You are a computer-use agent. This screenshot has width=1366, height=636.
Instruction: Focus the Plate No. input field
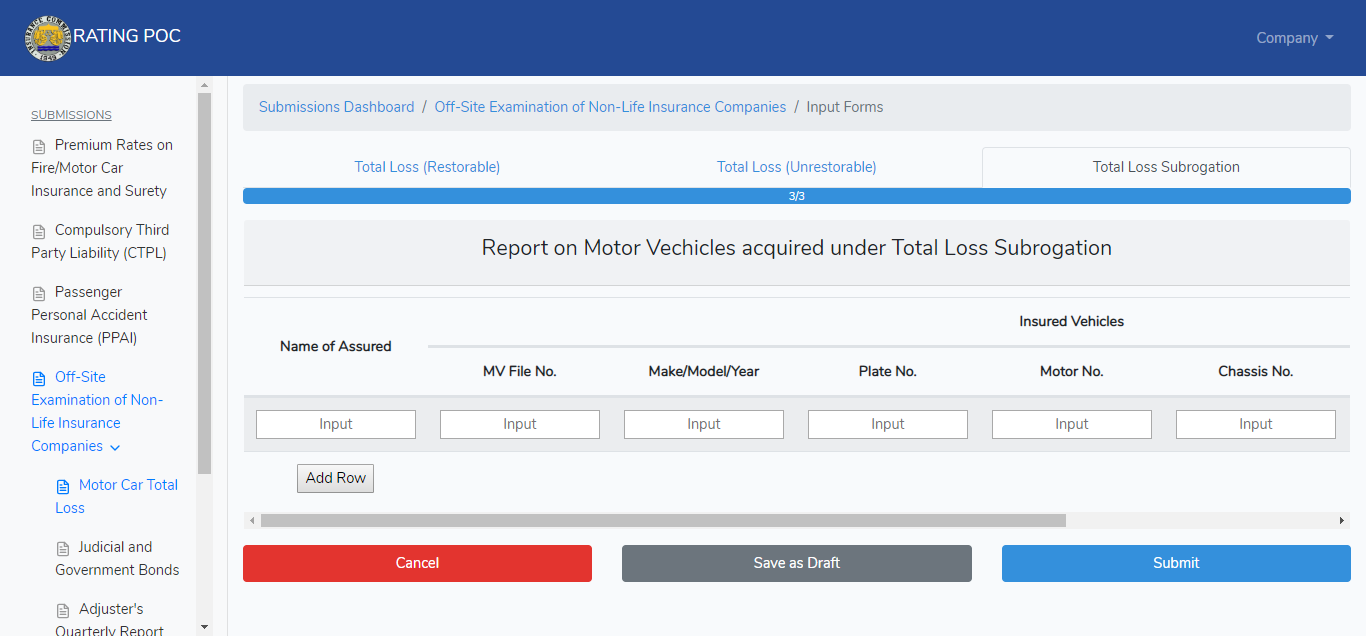888,424
